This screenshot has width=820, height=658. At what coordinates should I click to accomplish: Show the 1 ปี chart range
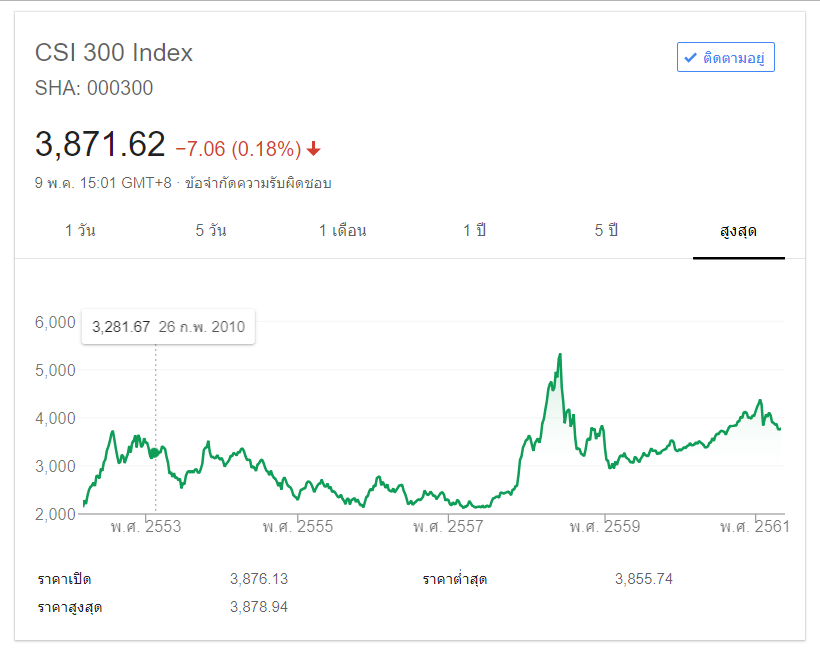(x=474, y=231)
